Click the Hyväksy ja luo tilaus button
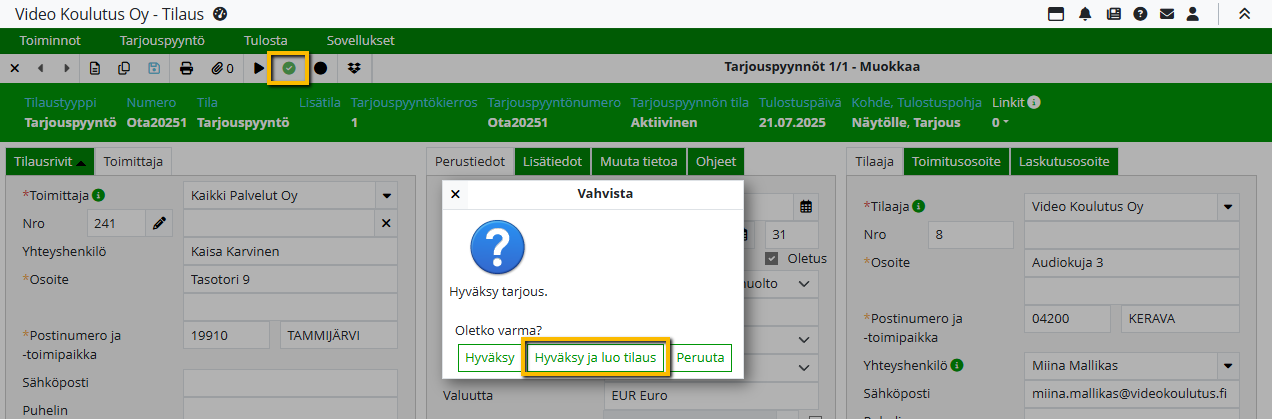The image size is (1272, 419). point(595,358)
